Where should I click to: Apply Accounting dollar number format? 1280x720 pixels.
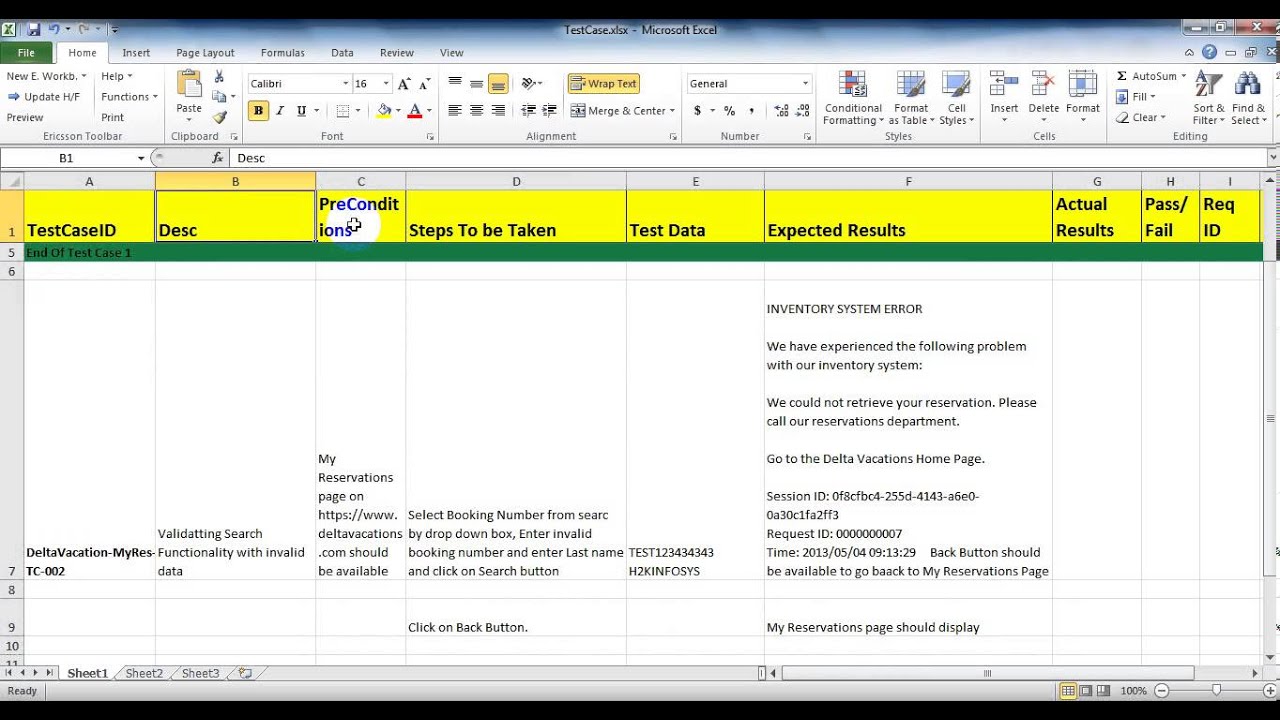[697, 111]
